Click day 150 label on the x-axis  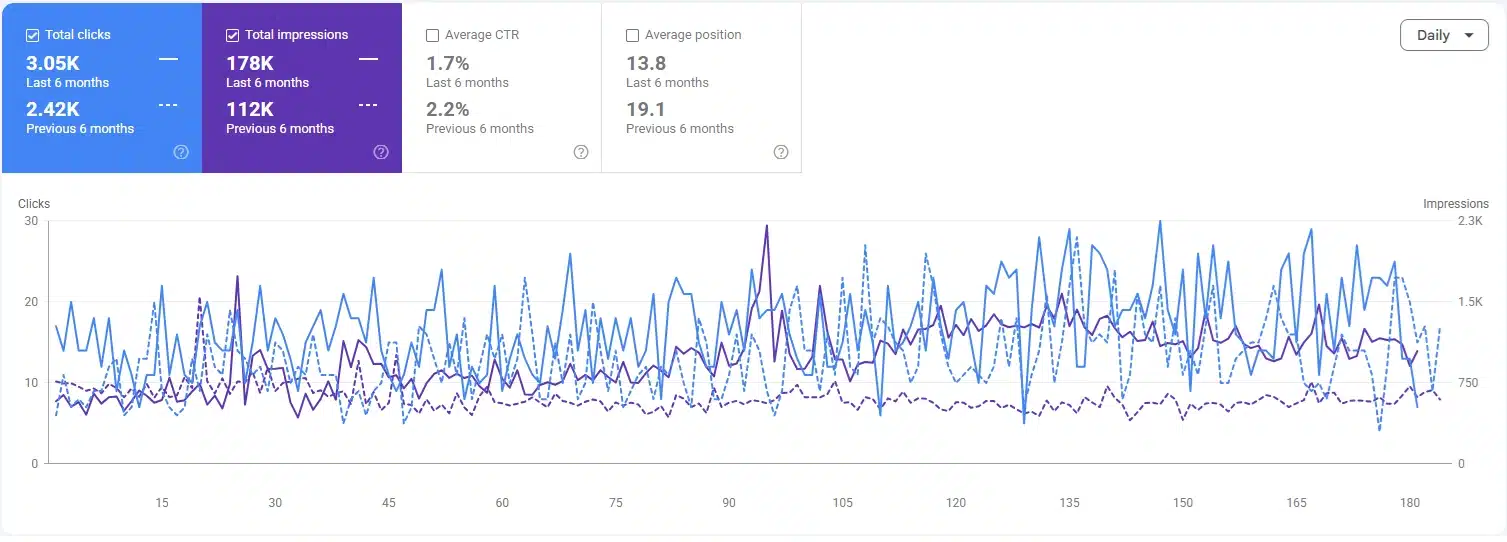coord(1183,503)
